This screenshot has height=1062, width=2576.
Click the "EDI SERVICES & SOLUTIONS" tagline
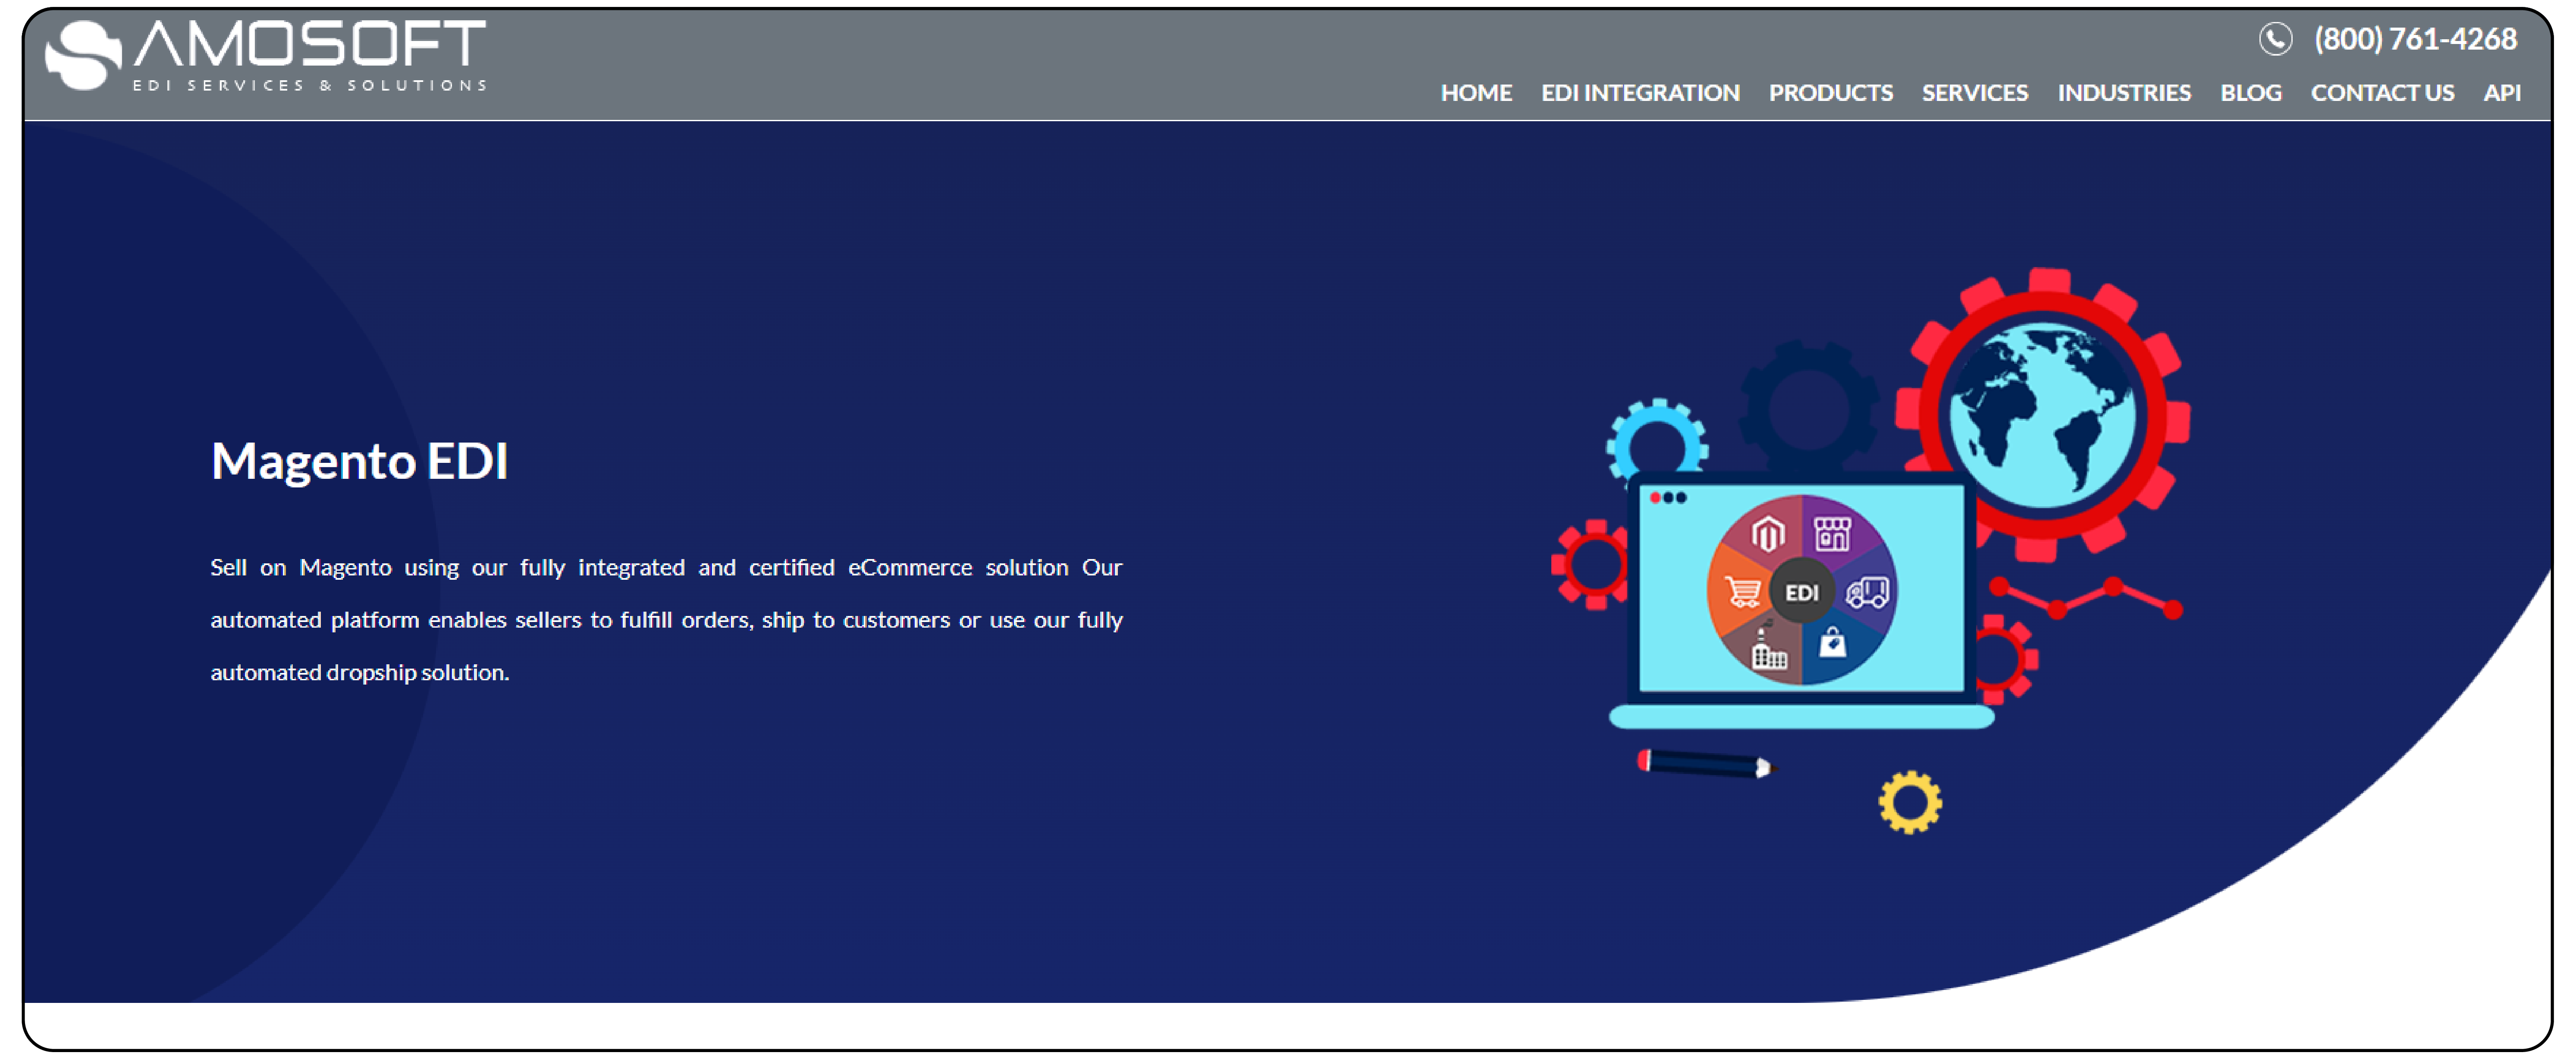(x=310, y=86)
